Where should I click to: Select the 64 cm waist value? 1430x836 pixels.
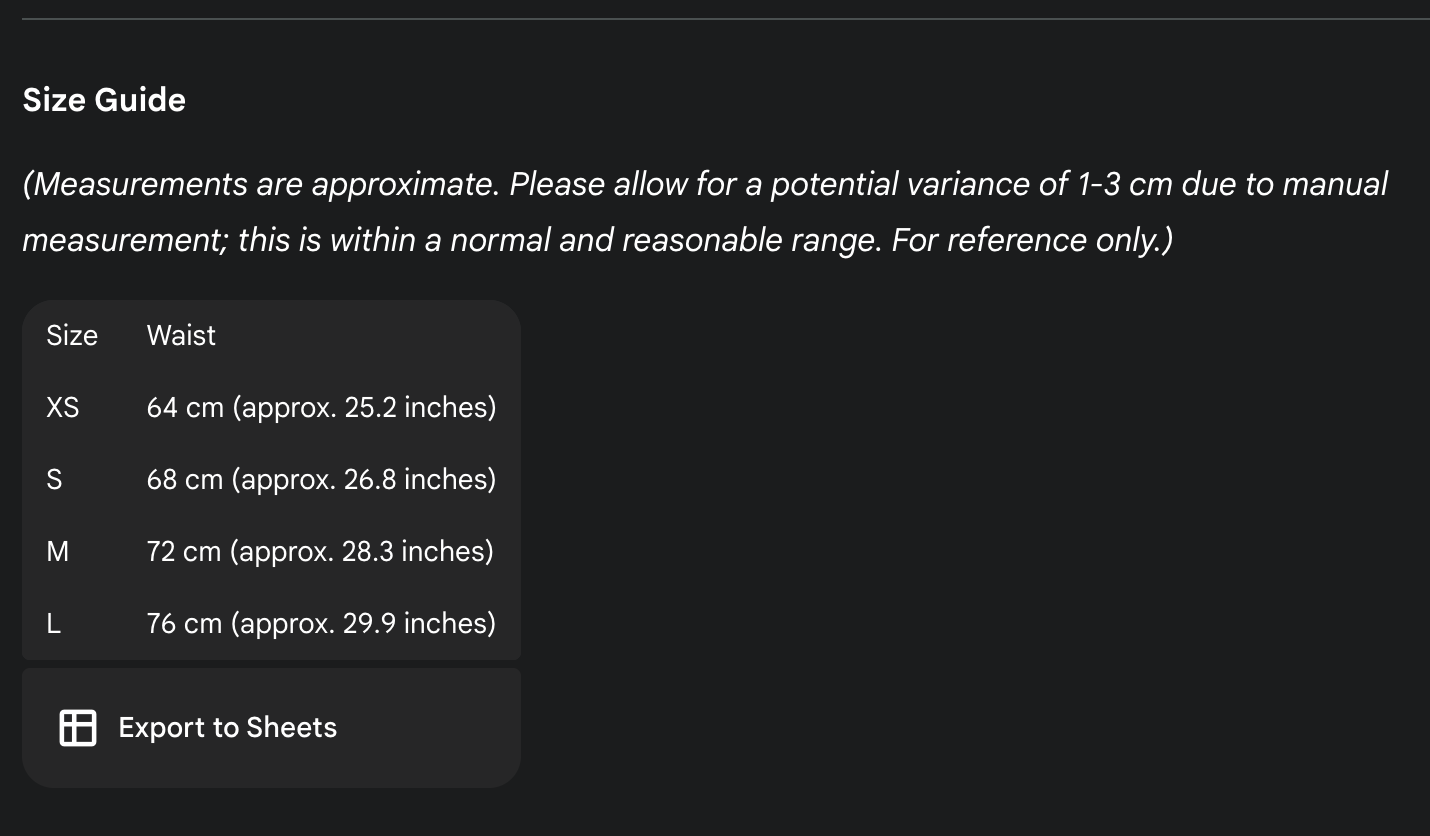tap(321, 408)
